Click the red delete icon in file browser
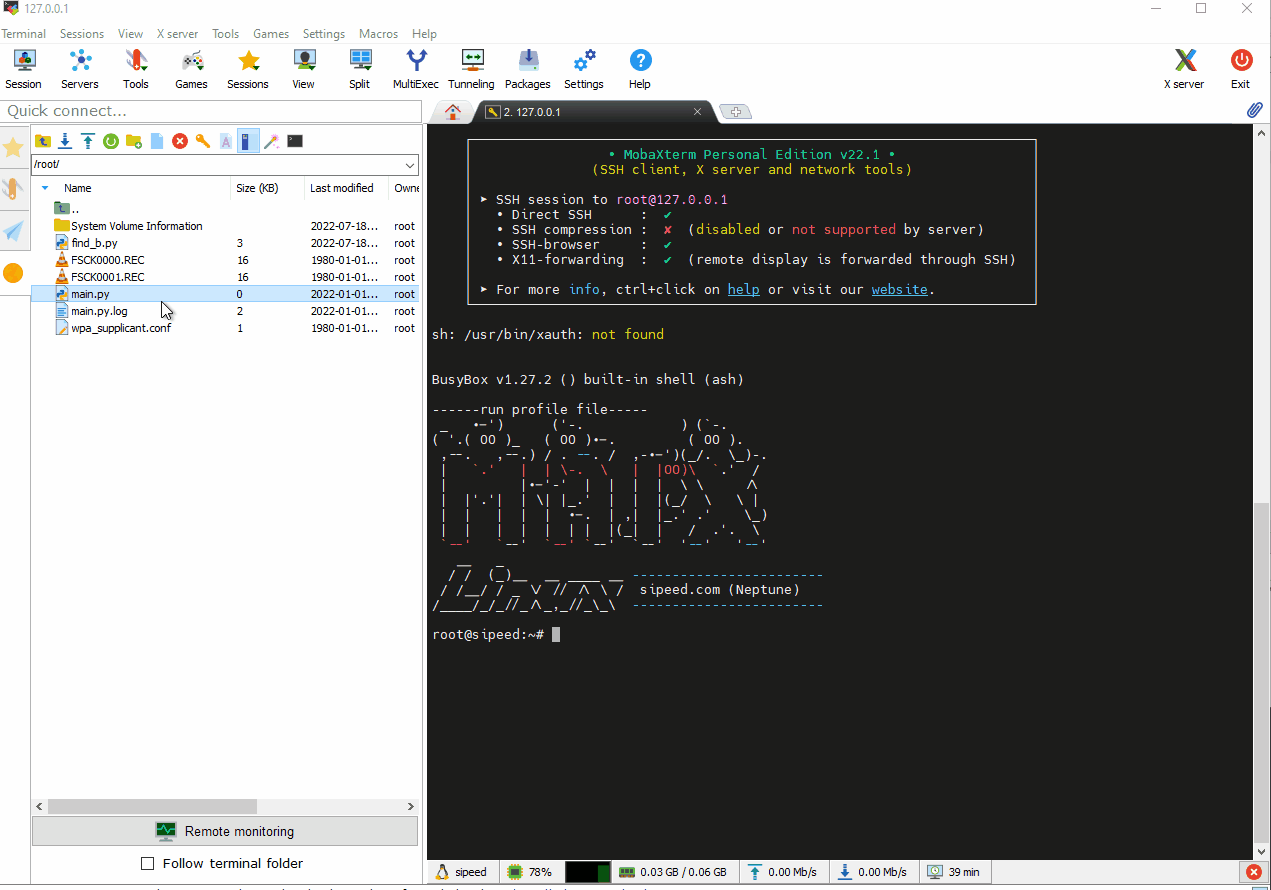The image size is (1271, 890). click(180, 141)
